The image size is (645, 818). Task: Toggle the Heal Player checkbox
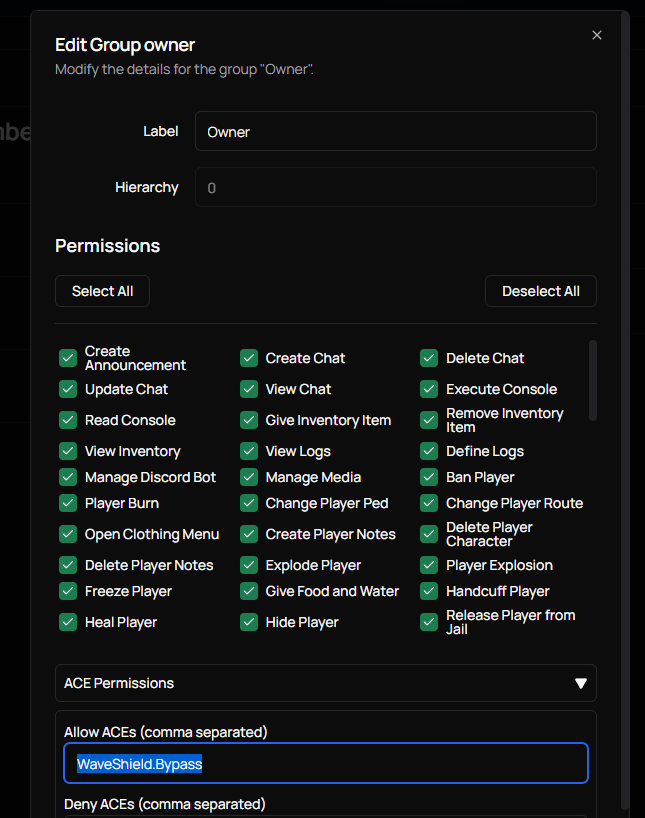68,622
